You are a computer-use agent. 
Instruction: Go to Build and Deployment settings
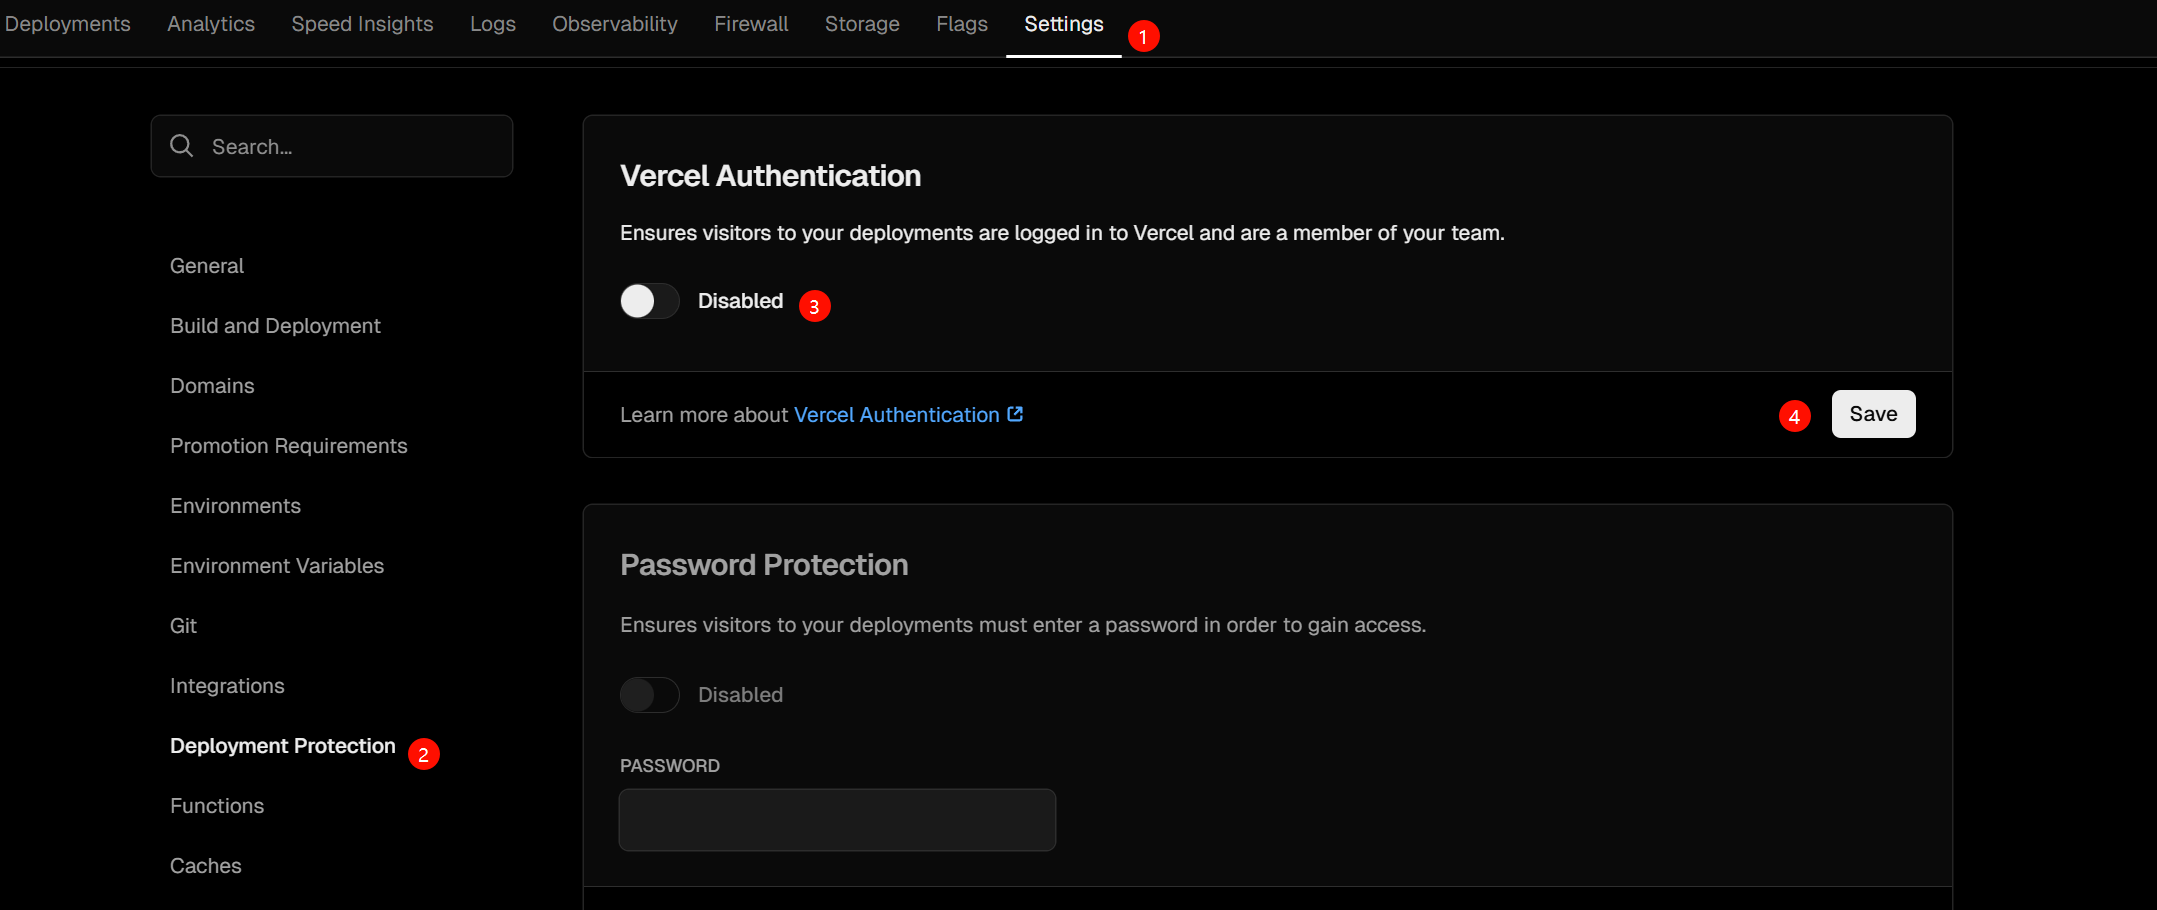point(275,326)
